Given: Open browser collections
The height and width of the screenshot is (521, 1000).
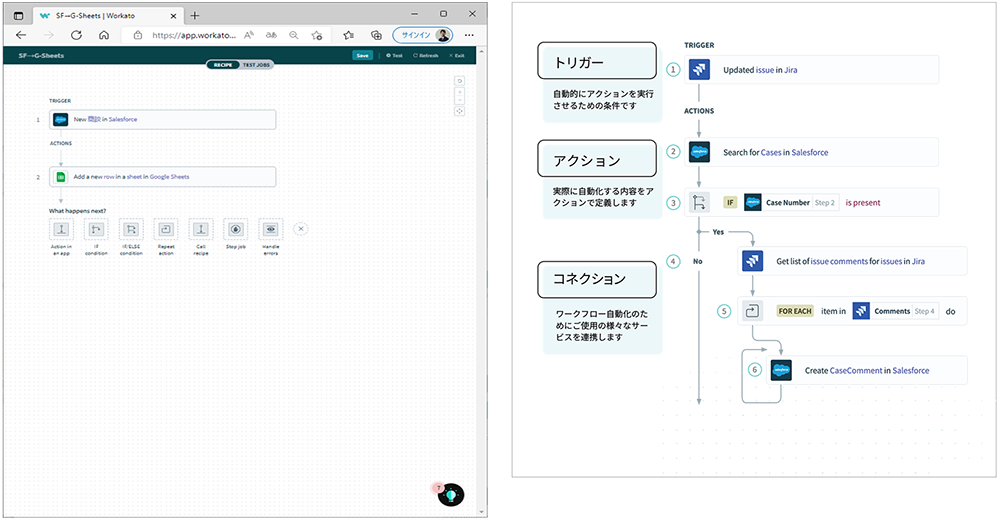Looking at the screenshot, I should tap(376, 35).
